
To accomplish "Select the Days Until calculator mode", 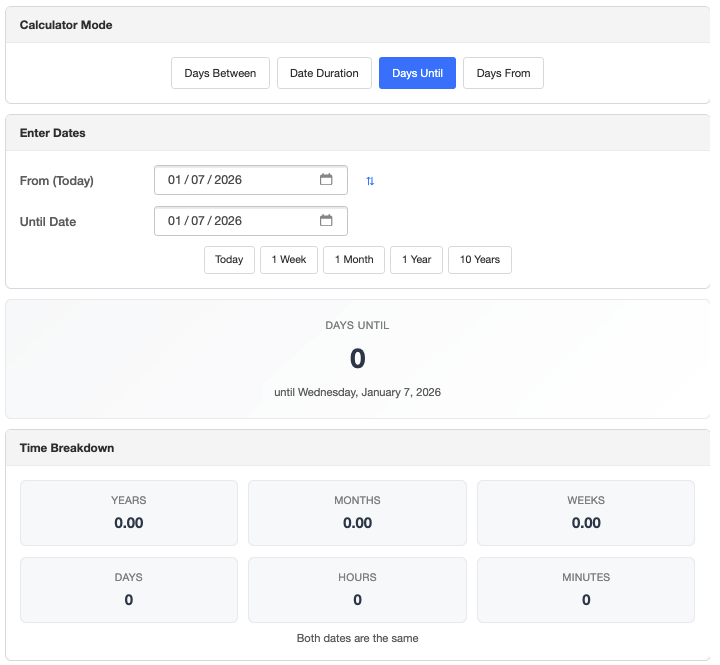I will coord(417,73).
